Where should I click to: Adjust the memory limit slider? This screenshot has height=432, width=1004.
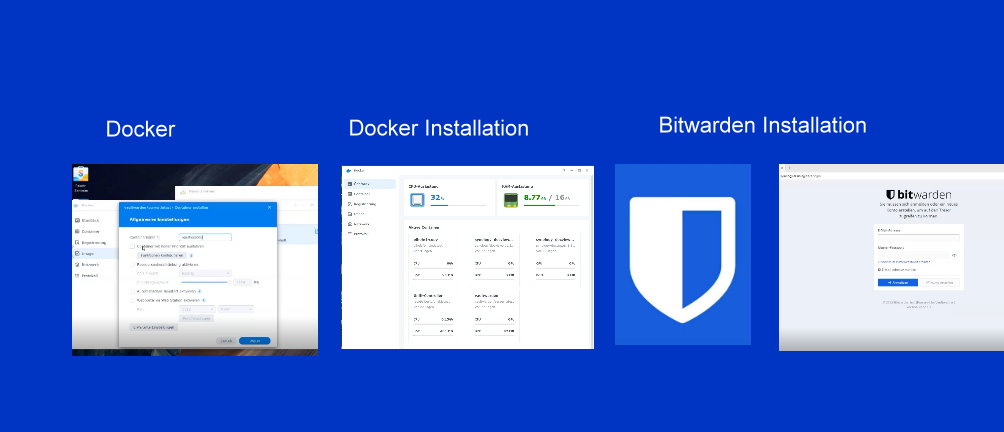(x=205, y=282)
